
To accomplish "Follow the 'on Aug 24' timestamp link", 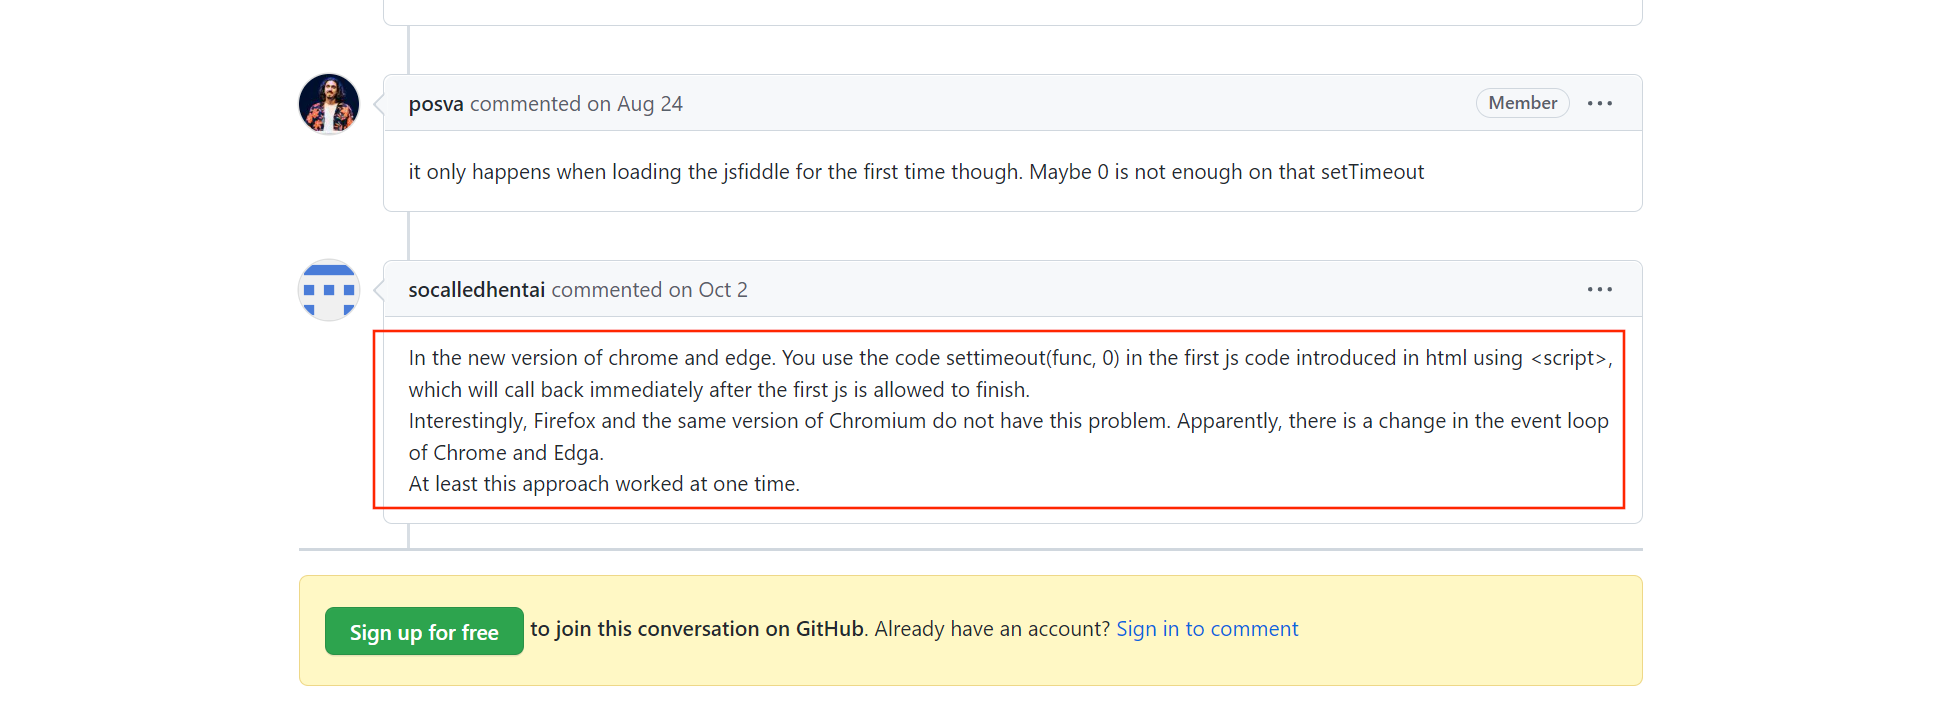I will click(x=635, y=104).
